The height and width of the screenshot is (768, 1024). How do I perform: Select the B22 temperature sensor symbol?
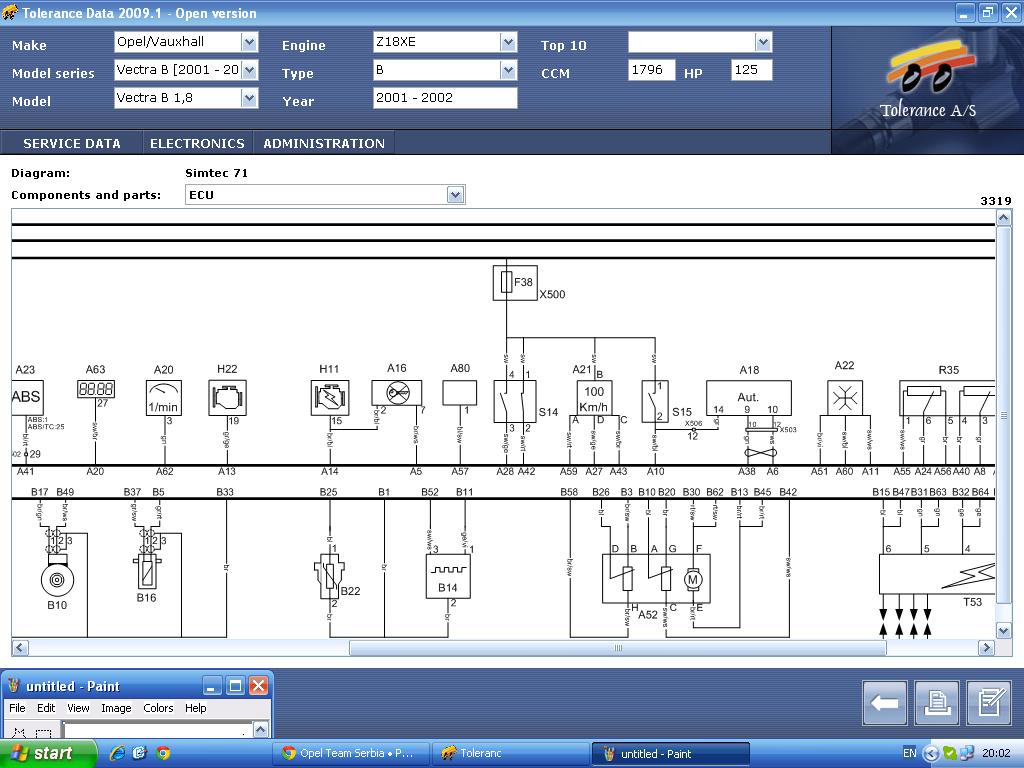tap(330, 577)
